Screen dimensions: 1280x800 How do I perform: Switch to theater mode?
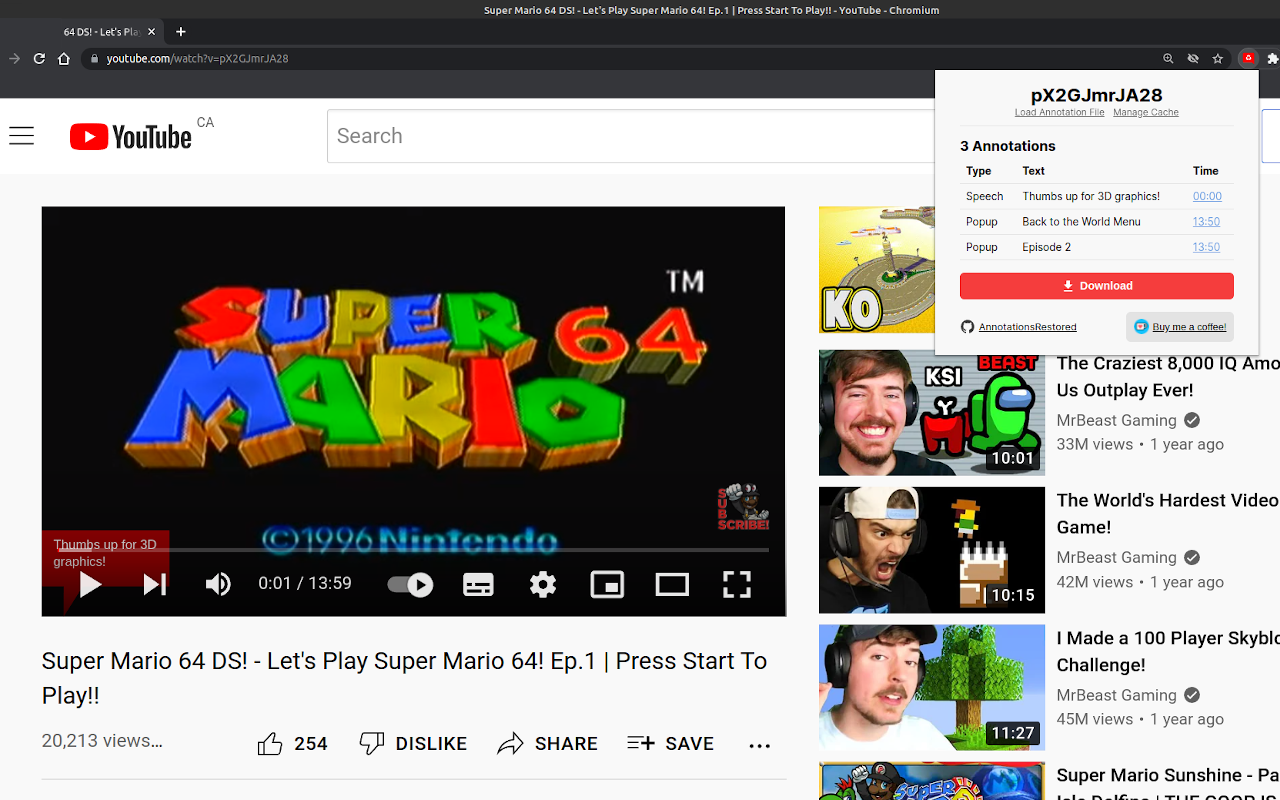pos(672,584)
